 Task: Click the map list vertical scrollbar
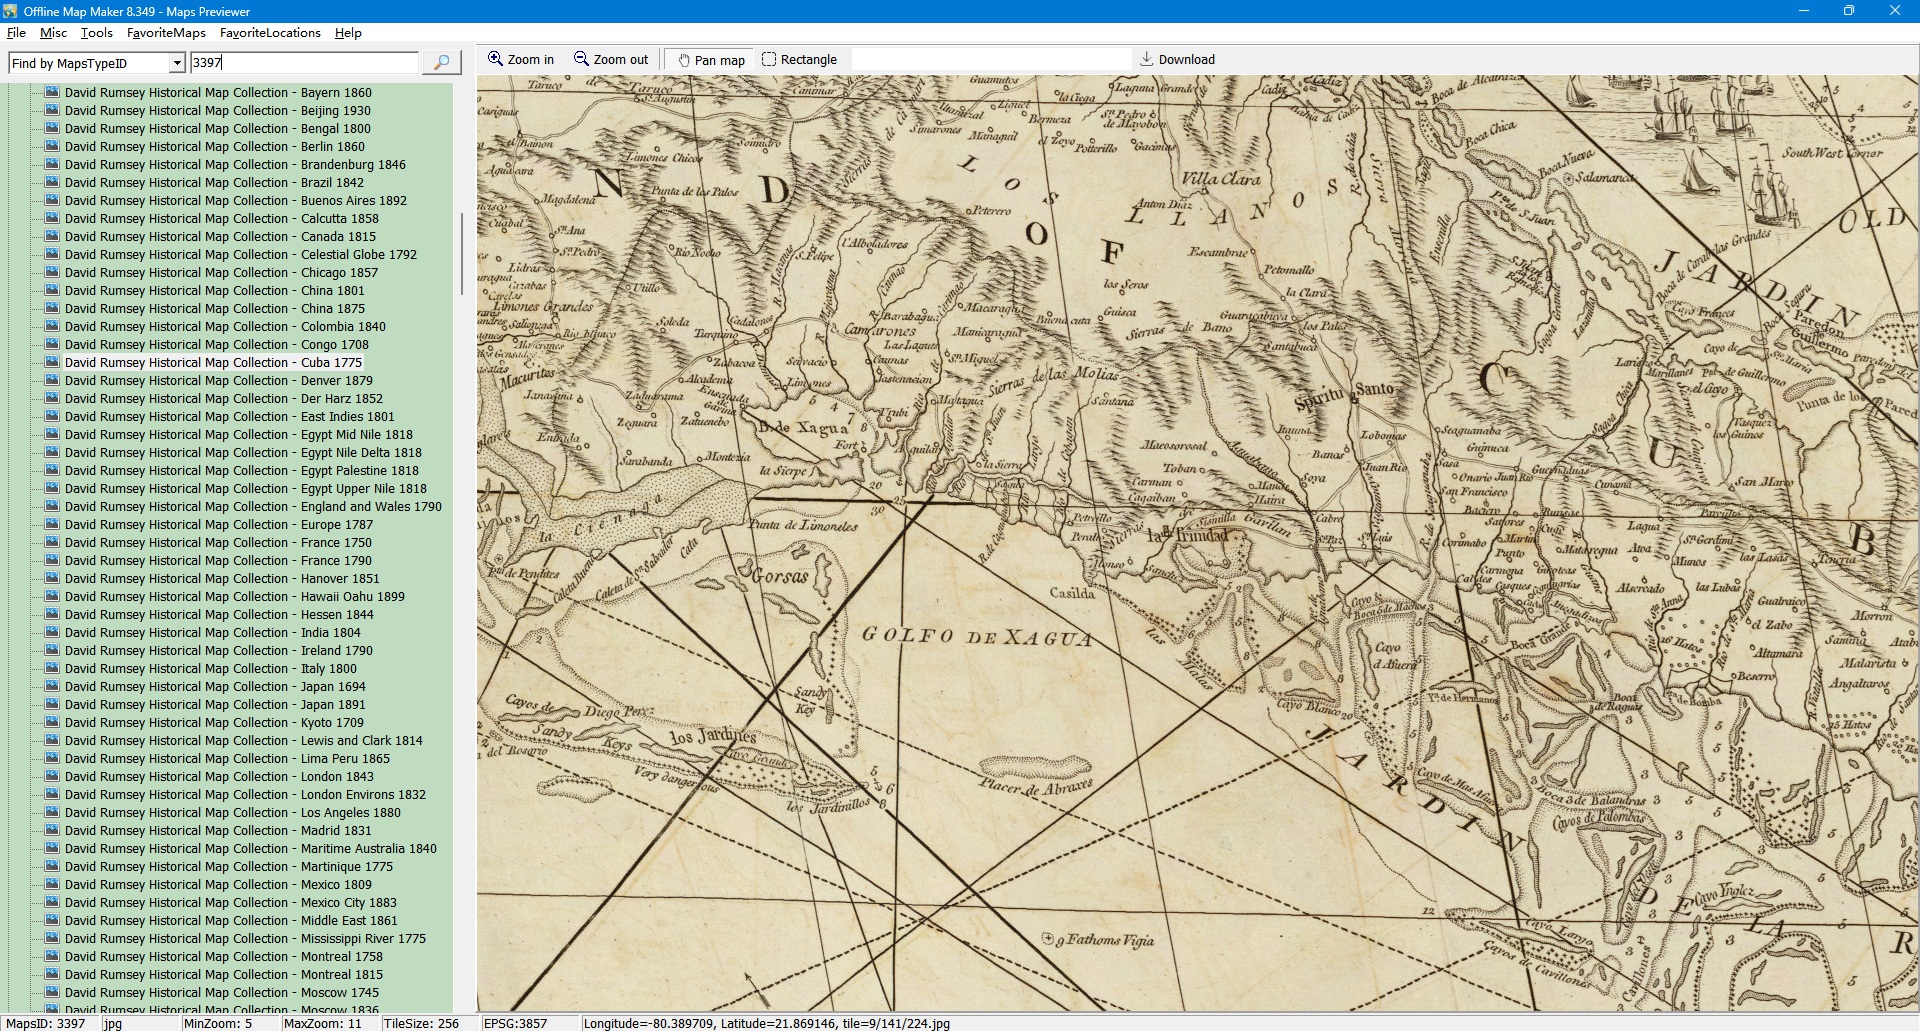coord(461,254)
